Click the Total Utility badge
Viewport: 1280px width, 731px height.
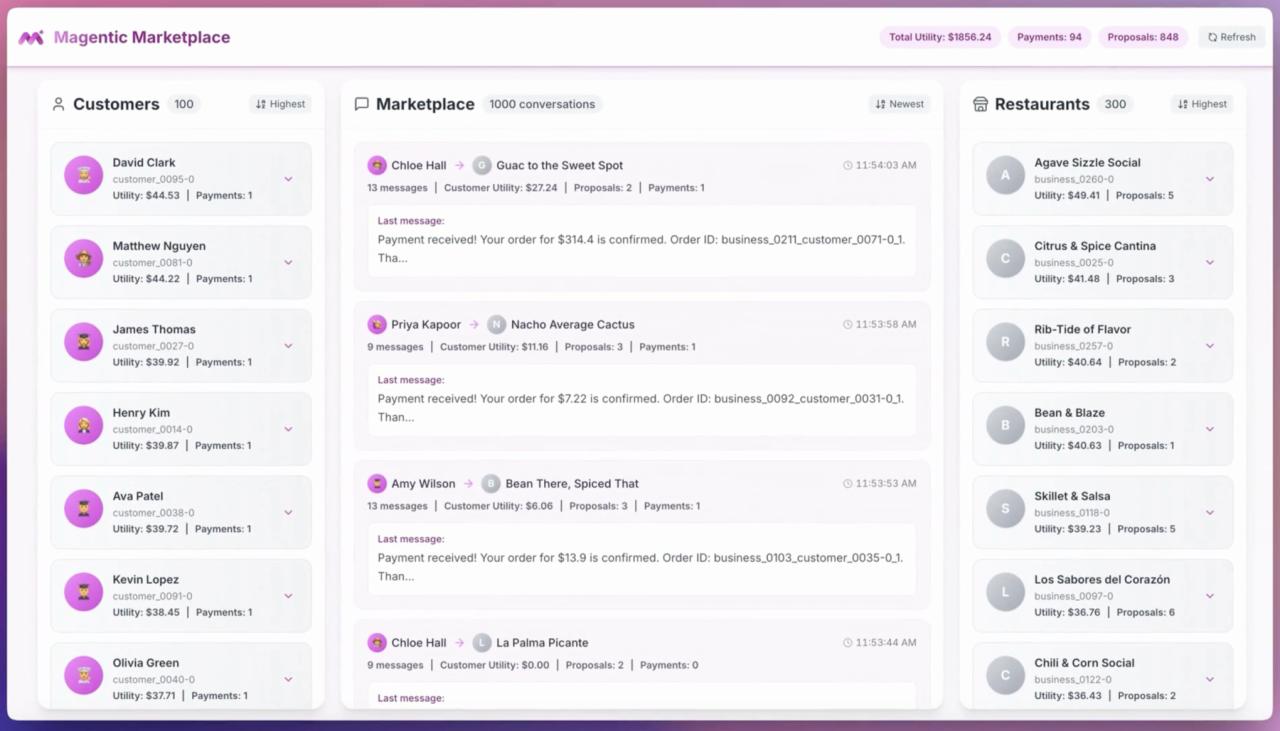pos(940,37)
